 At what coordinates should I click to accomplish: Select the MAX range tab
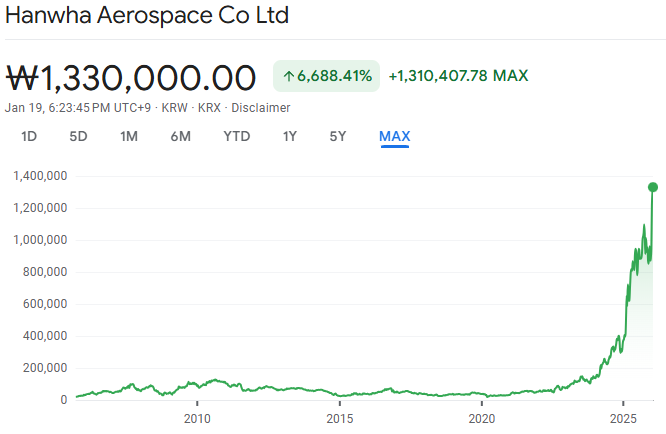394,136
